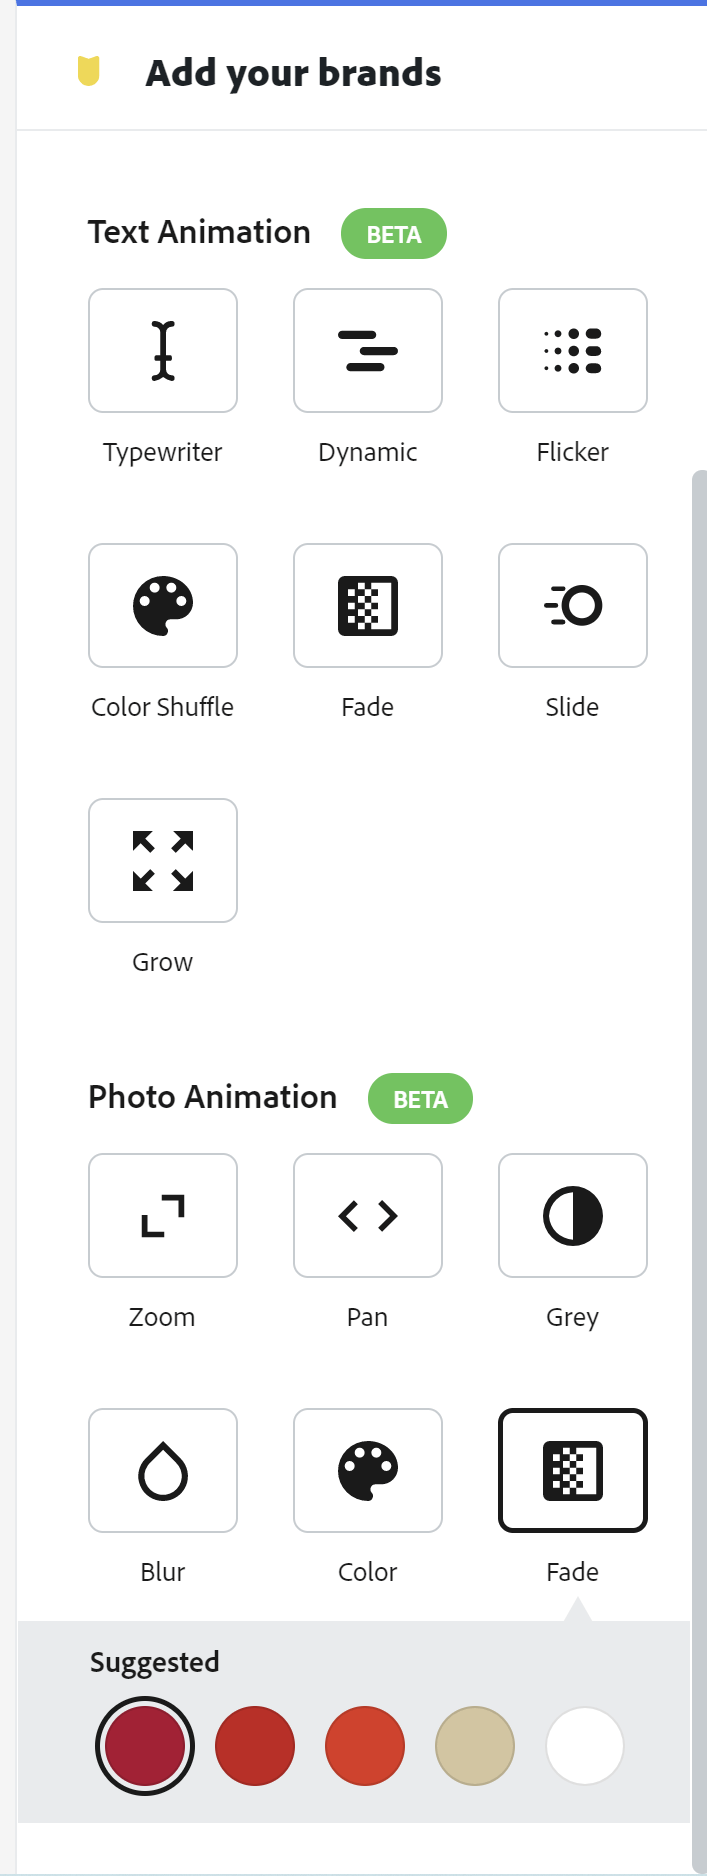Select the orange-red suggested swatch

click(365, 1746)
